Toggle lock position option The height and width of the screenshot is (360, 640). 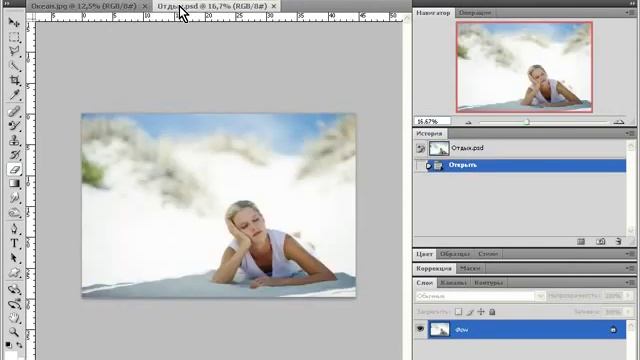[x=481, y=312]
